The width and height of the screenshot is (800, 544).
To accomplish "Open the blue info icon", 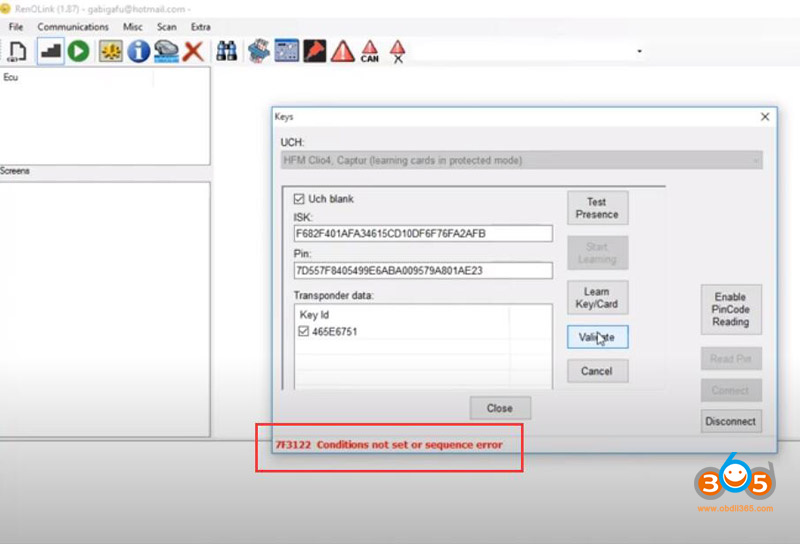I will coord(138,51).
